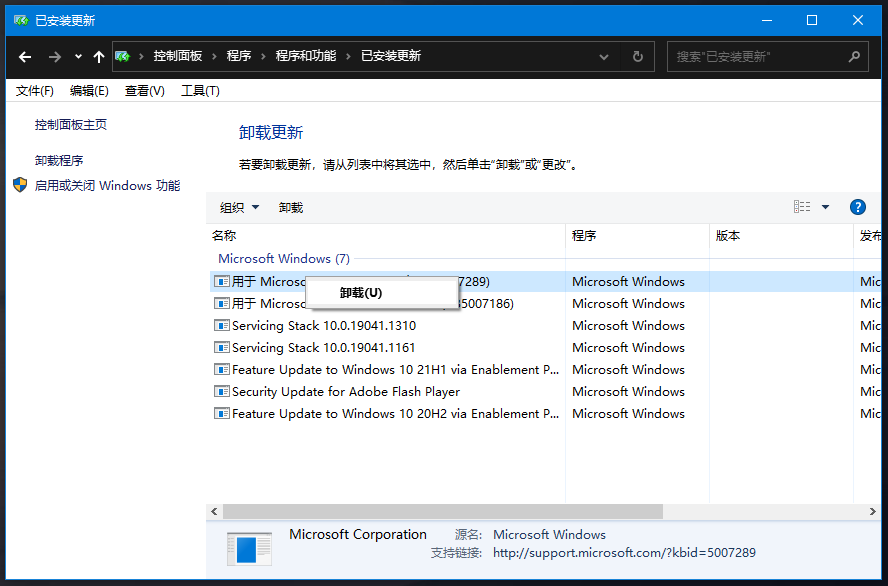888x586 pixels.
Task: Open 控制面板 in the breadcrumb
Action: tap(178, 56)
